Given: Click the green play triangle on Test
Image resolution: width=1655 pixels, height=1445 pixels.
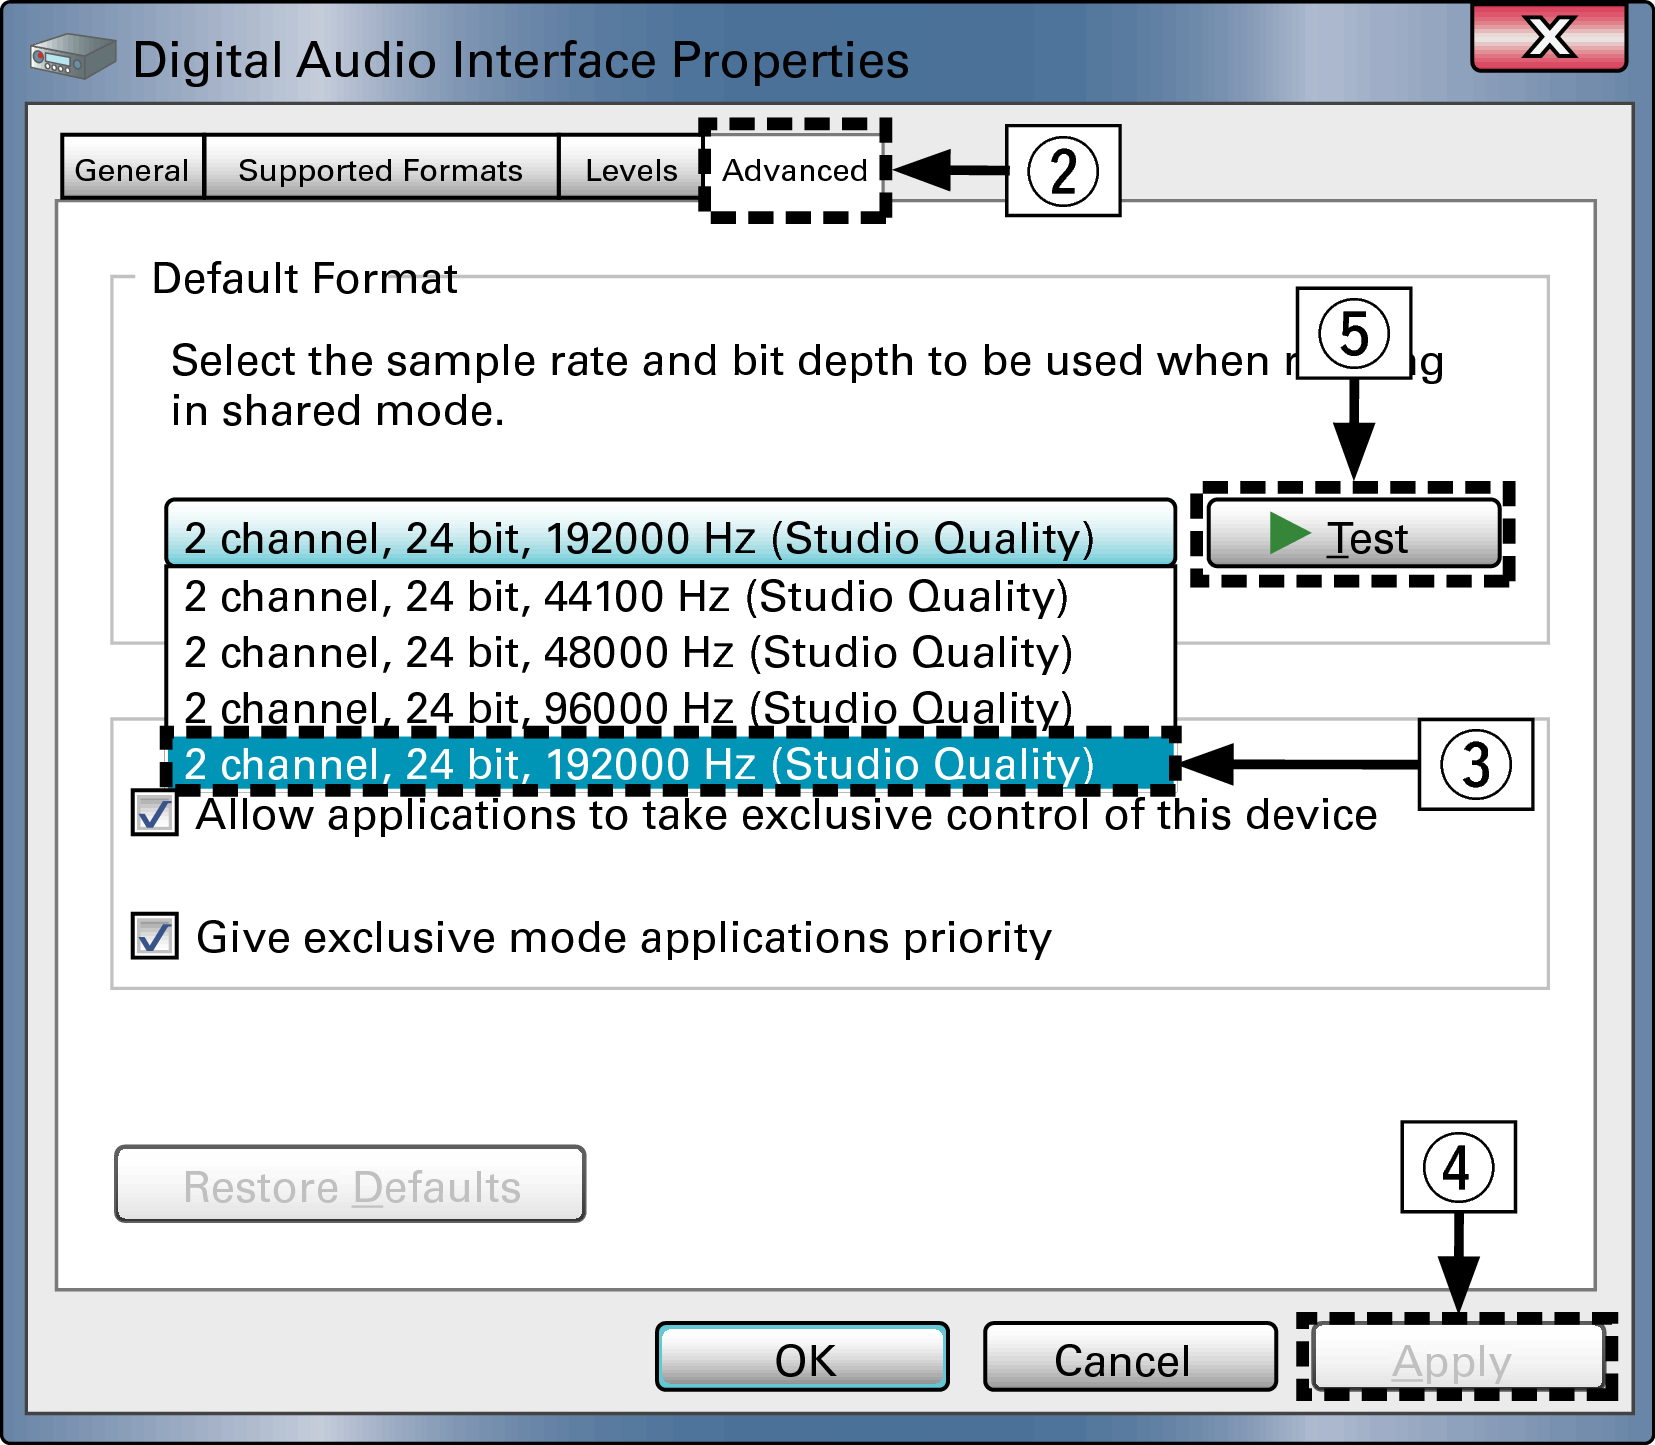Looking at the screenshot, I should 1289,533.
